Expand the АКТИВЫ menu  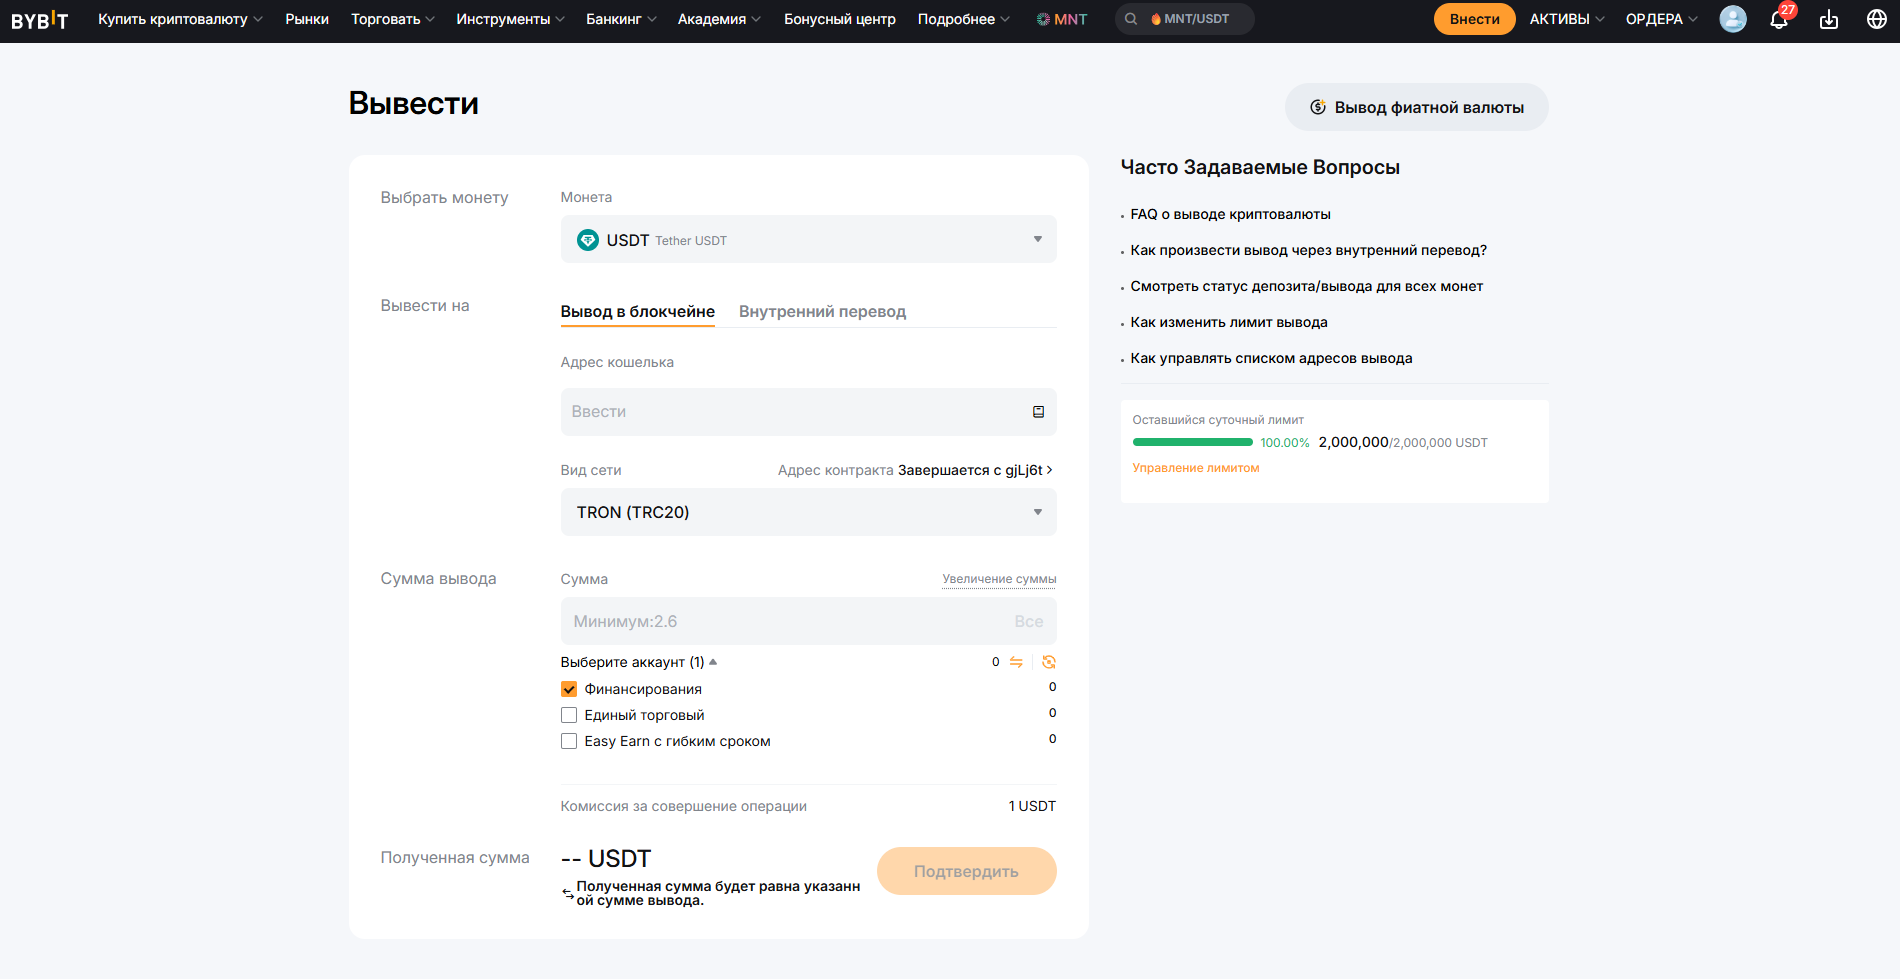coord(1567,19)
